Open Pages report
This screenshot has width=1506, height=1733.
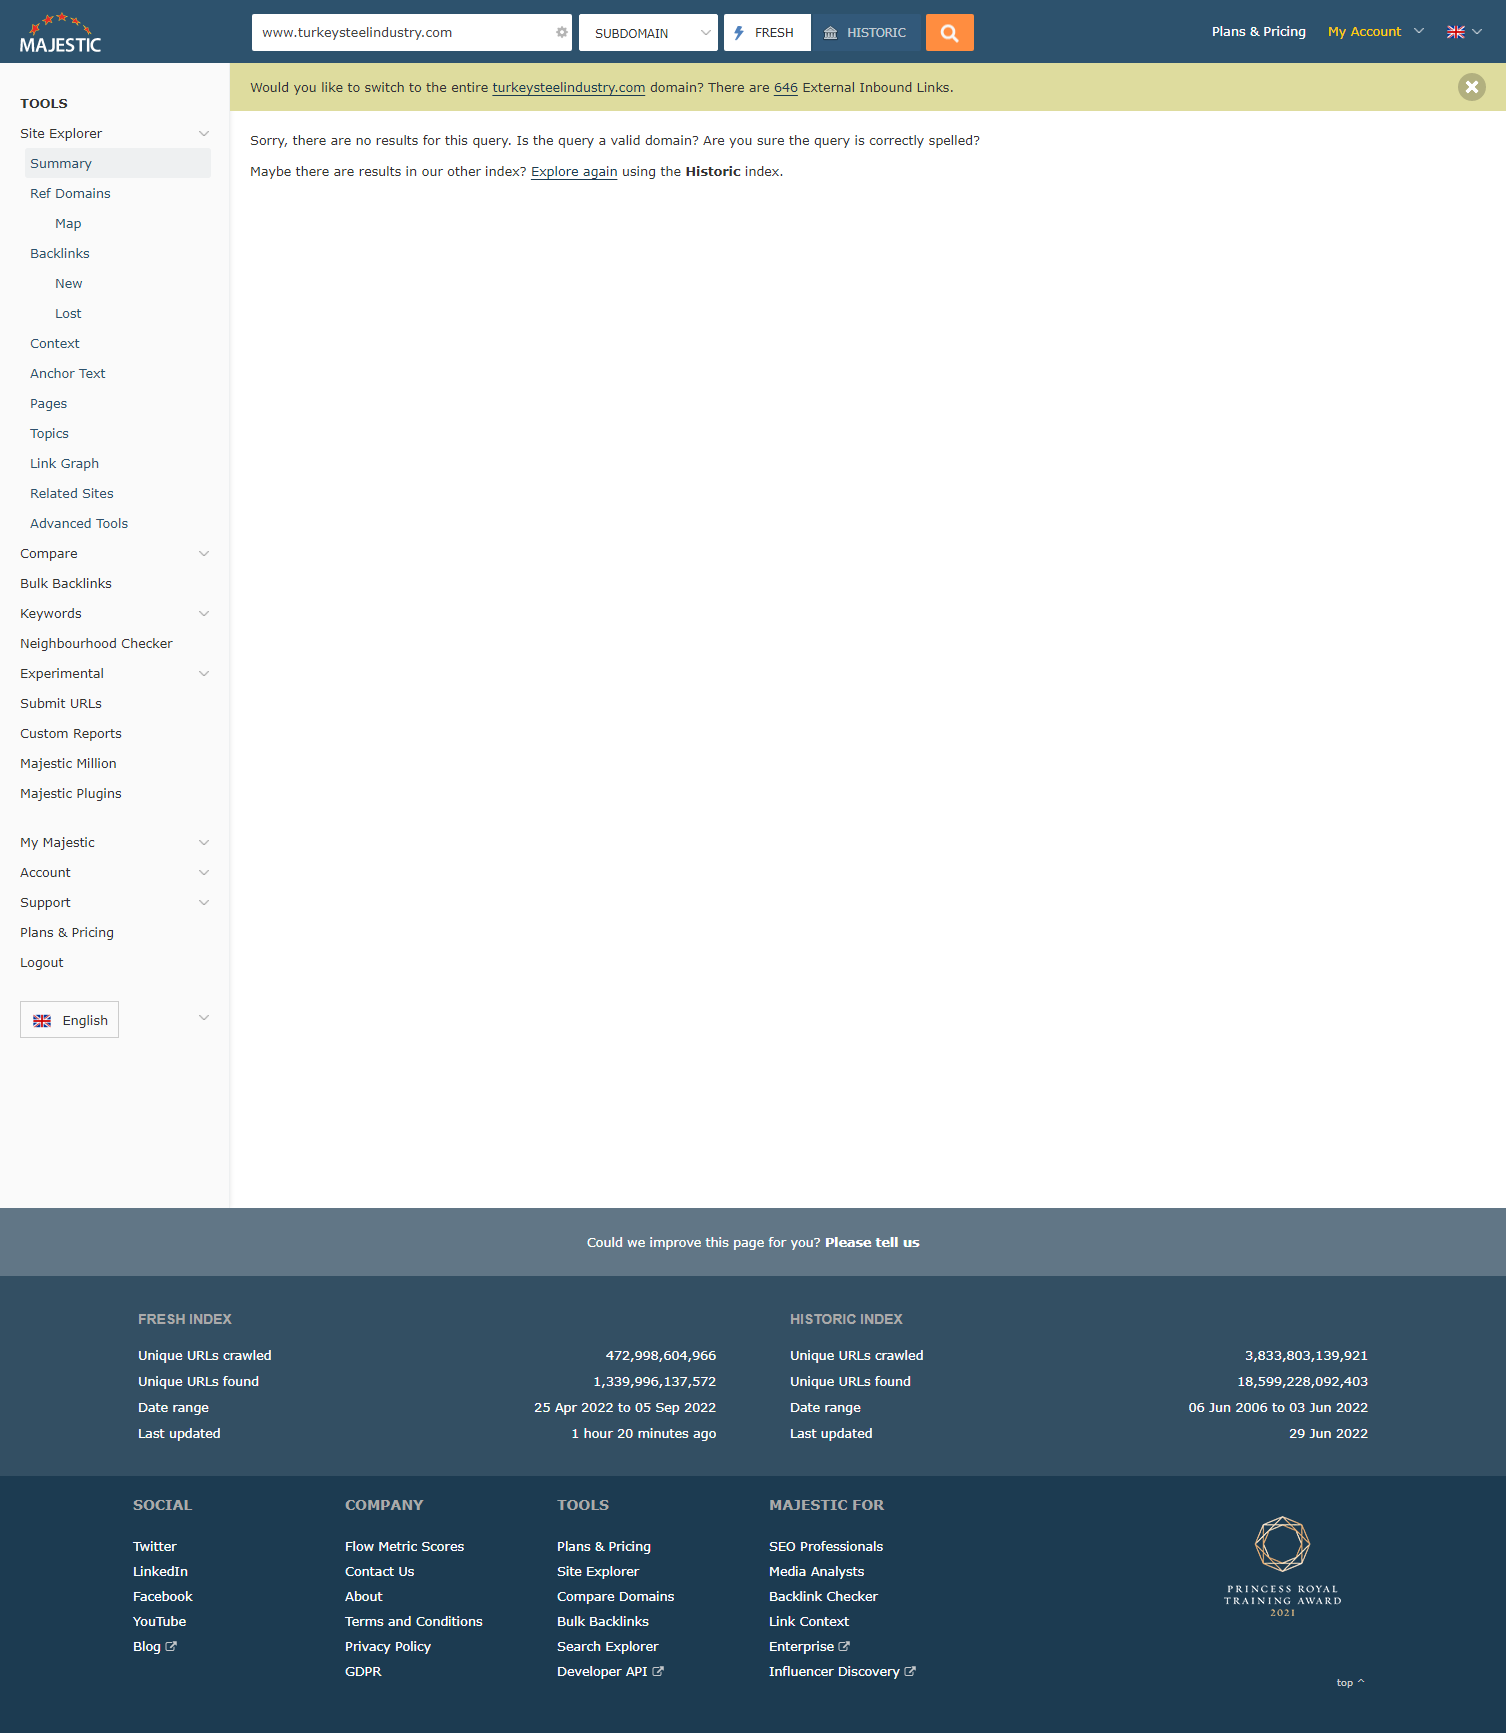click(x=49, y=404)
